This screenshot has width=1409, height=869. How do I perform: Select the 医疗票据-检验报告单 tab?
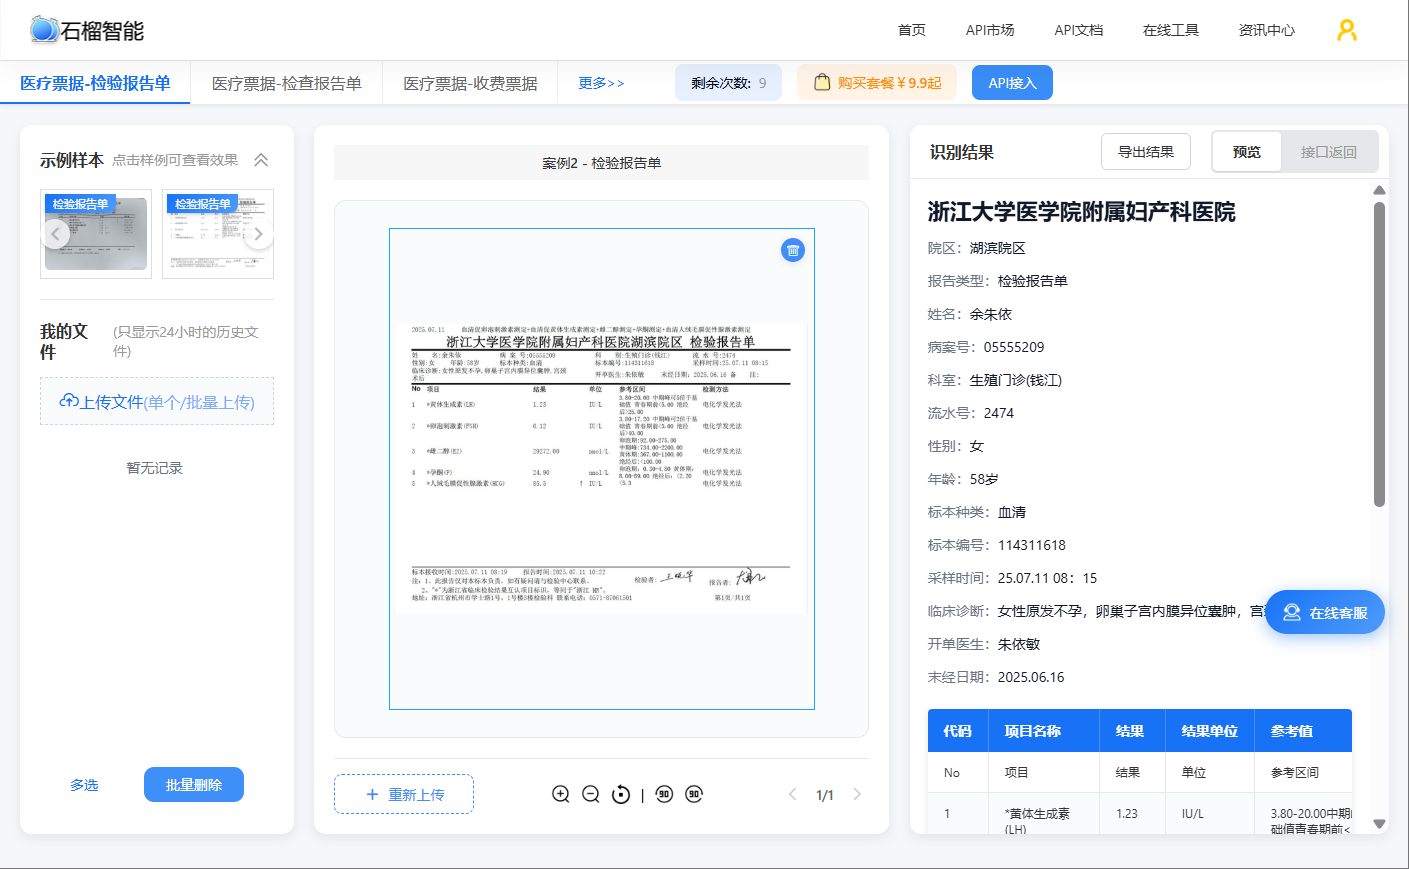tap(95, 83)
